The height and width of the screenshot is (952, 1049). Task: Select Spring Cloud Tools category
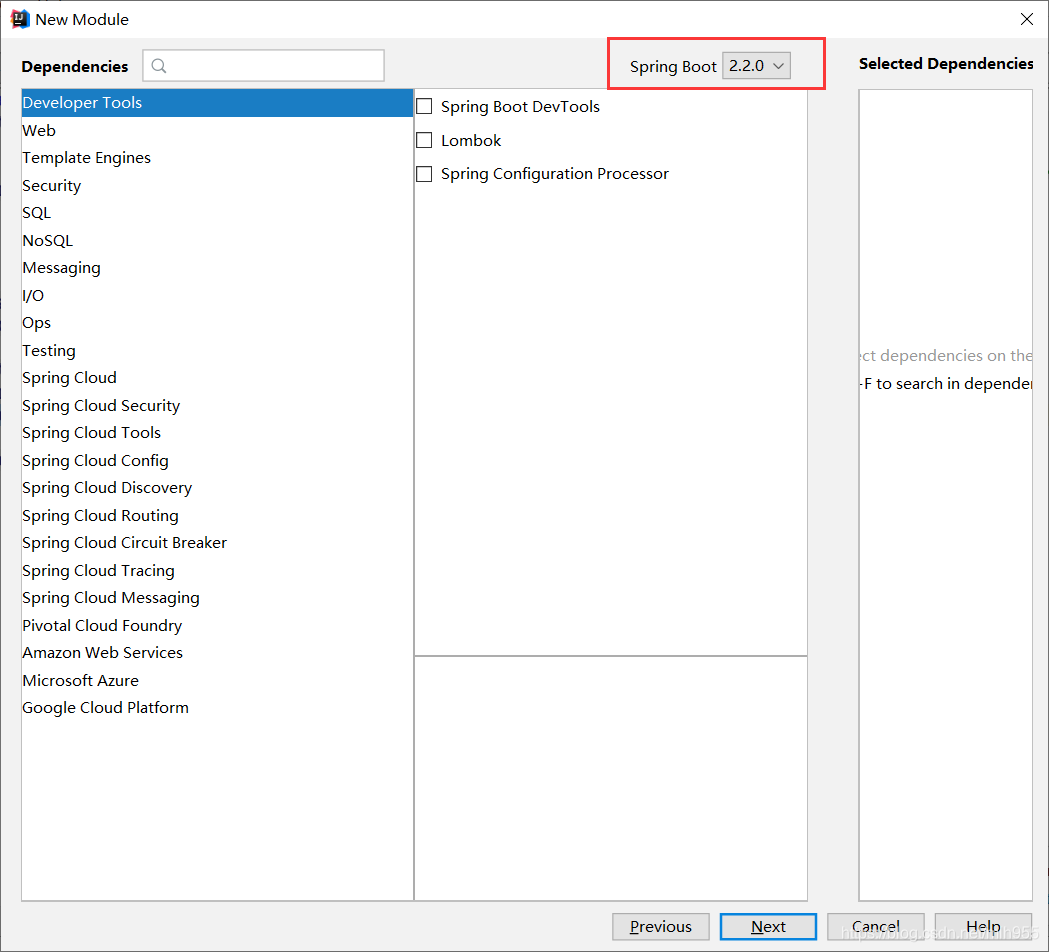pyautogui.click(x=217, y=433)
